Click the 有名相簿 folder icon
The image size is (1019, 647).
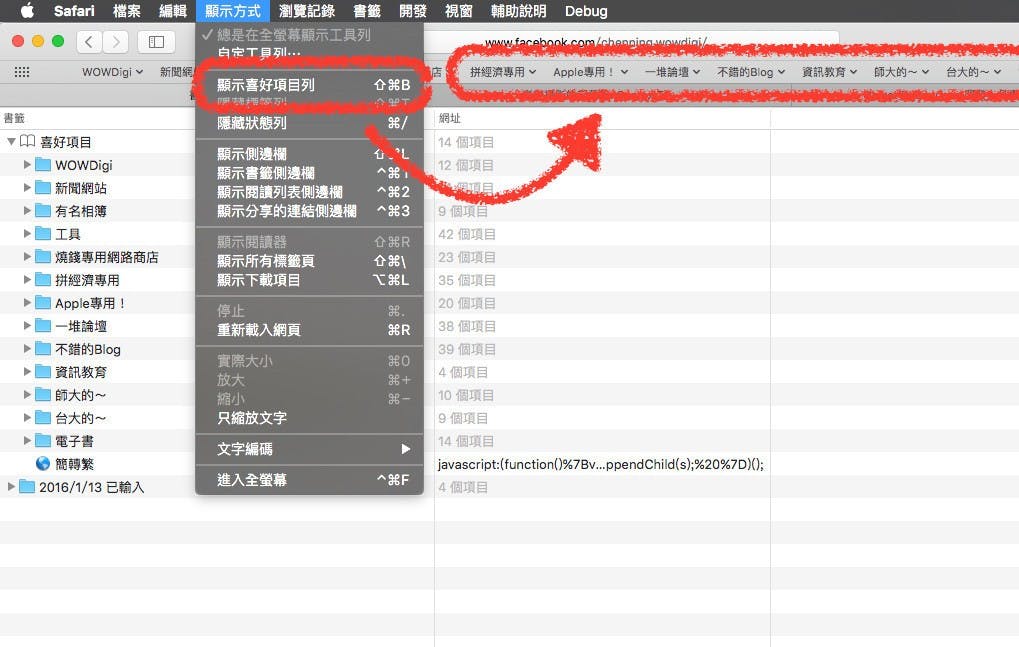pyautogui.click(x=43, y=210)
